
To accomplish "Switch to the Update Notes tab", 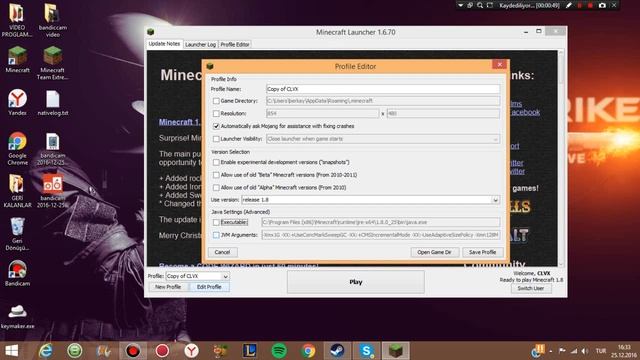I will coord(164,44).
